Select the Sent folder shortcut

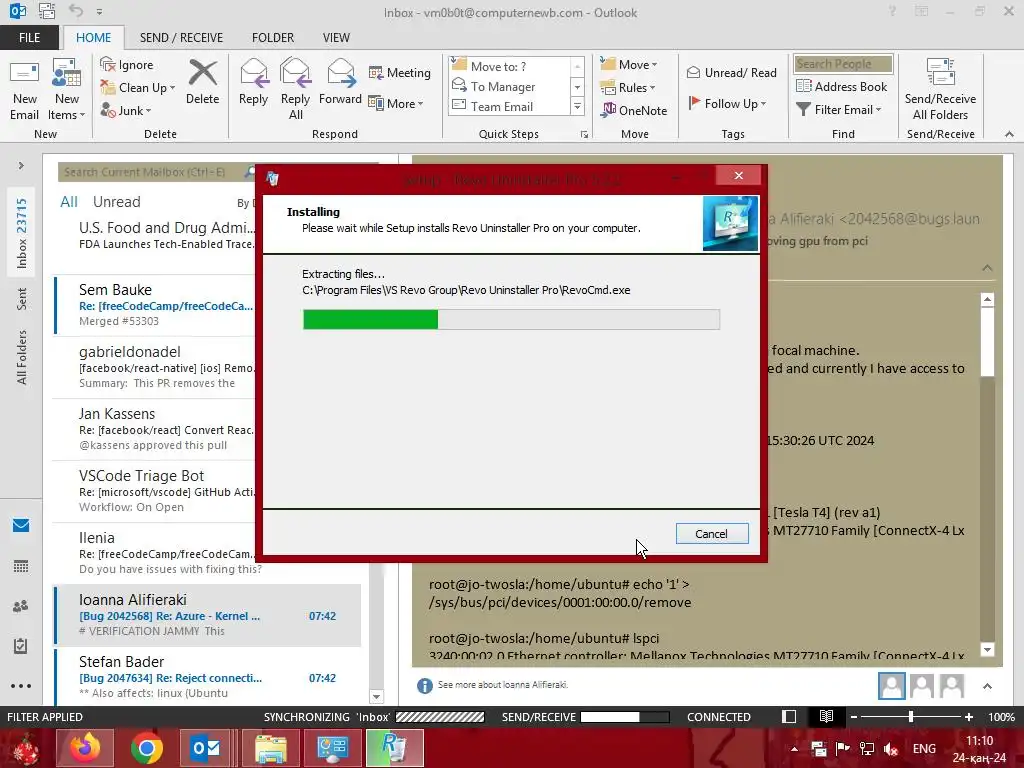pos(22,298)
